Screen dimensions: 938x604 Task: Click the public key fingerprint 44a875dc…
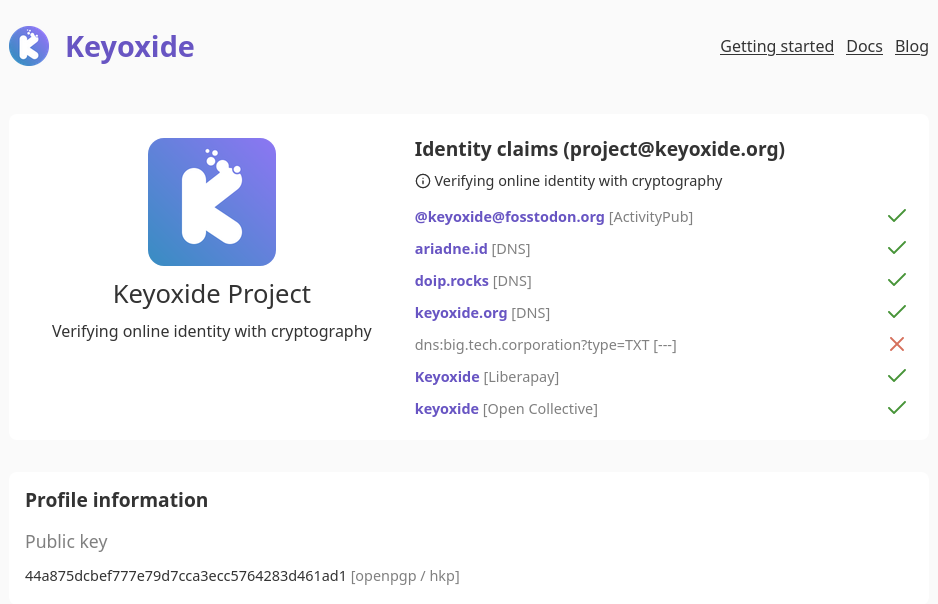(x=186, y=576)
